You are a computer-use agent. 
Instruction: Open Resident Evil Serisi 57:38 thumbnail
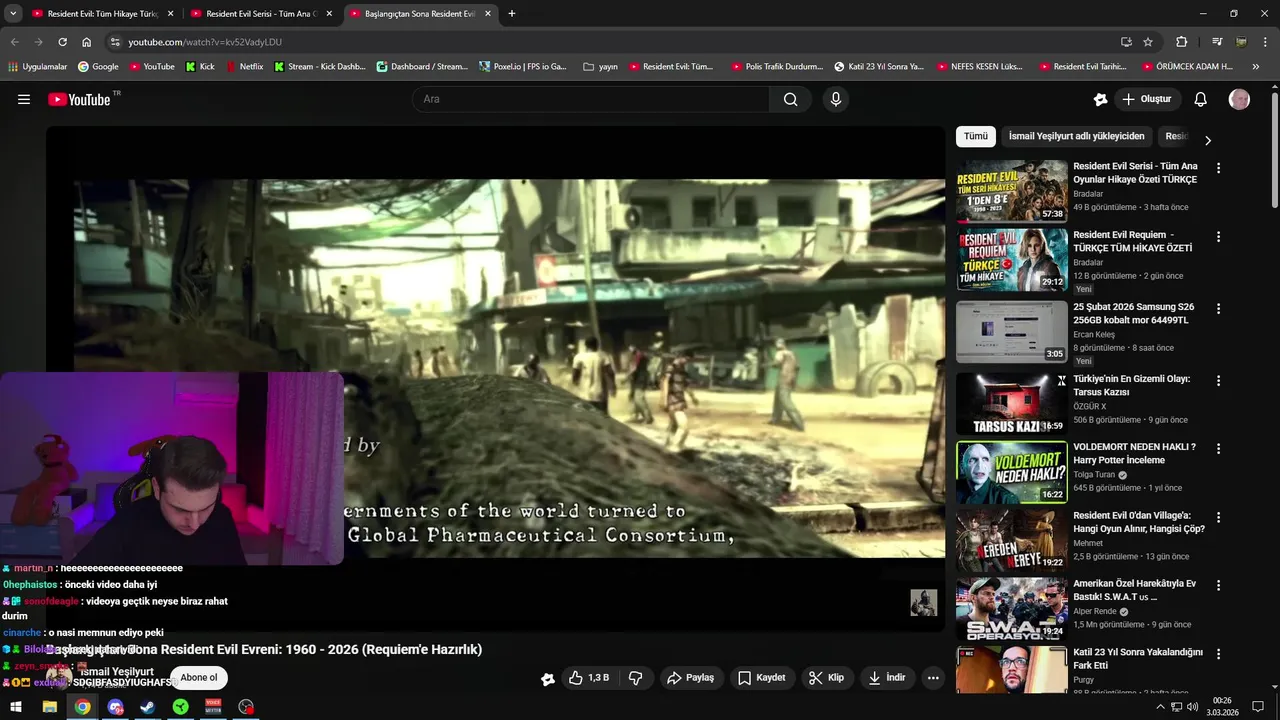1011,191
